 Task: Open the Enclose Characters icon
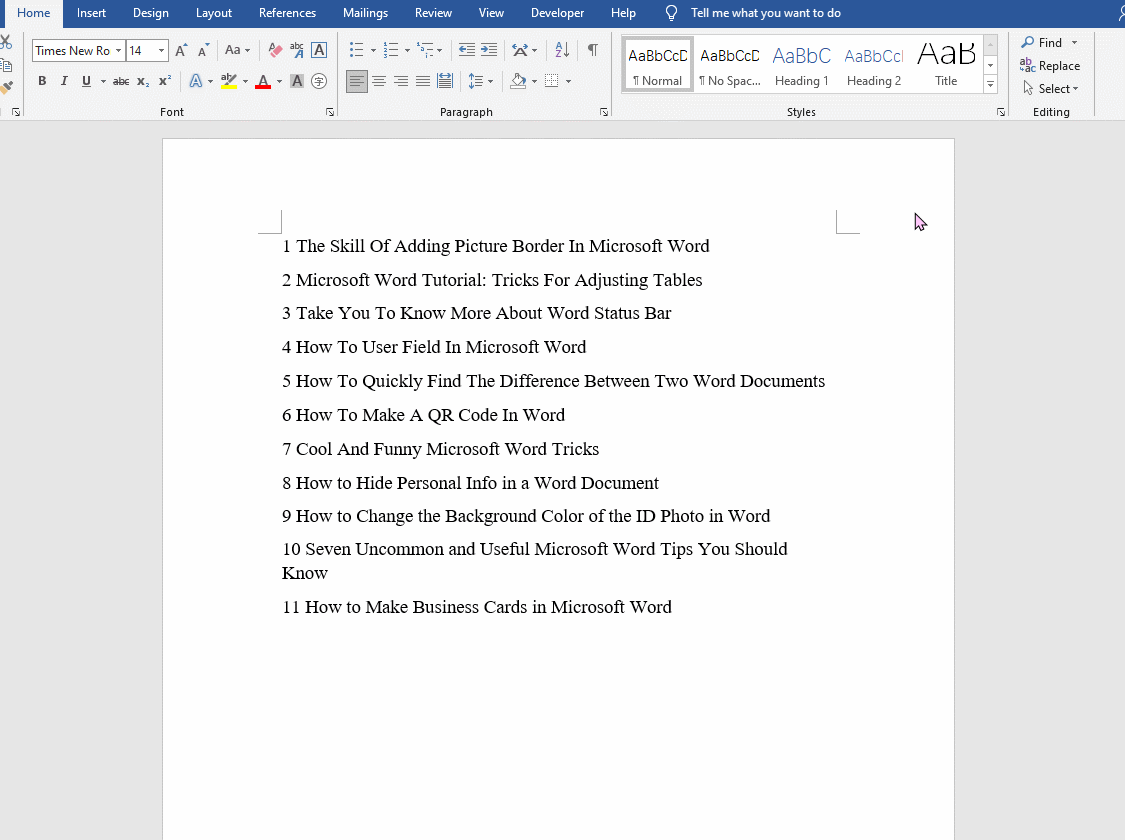319,81
